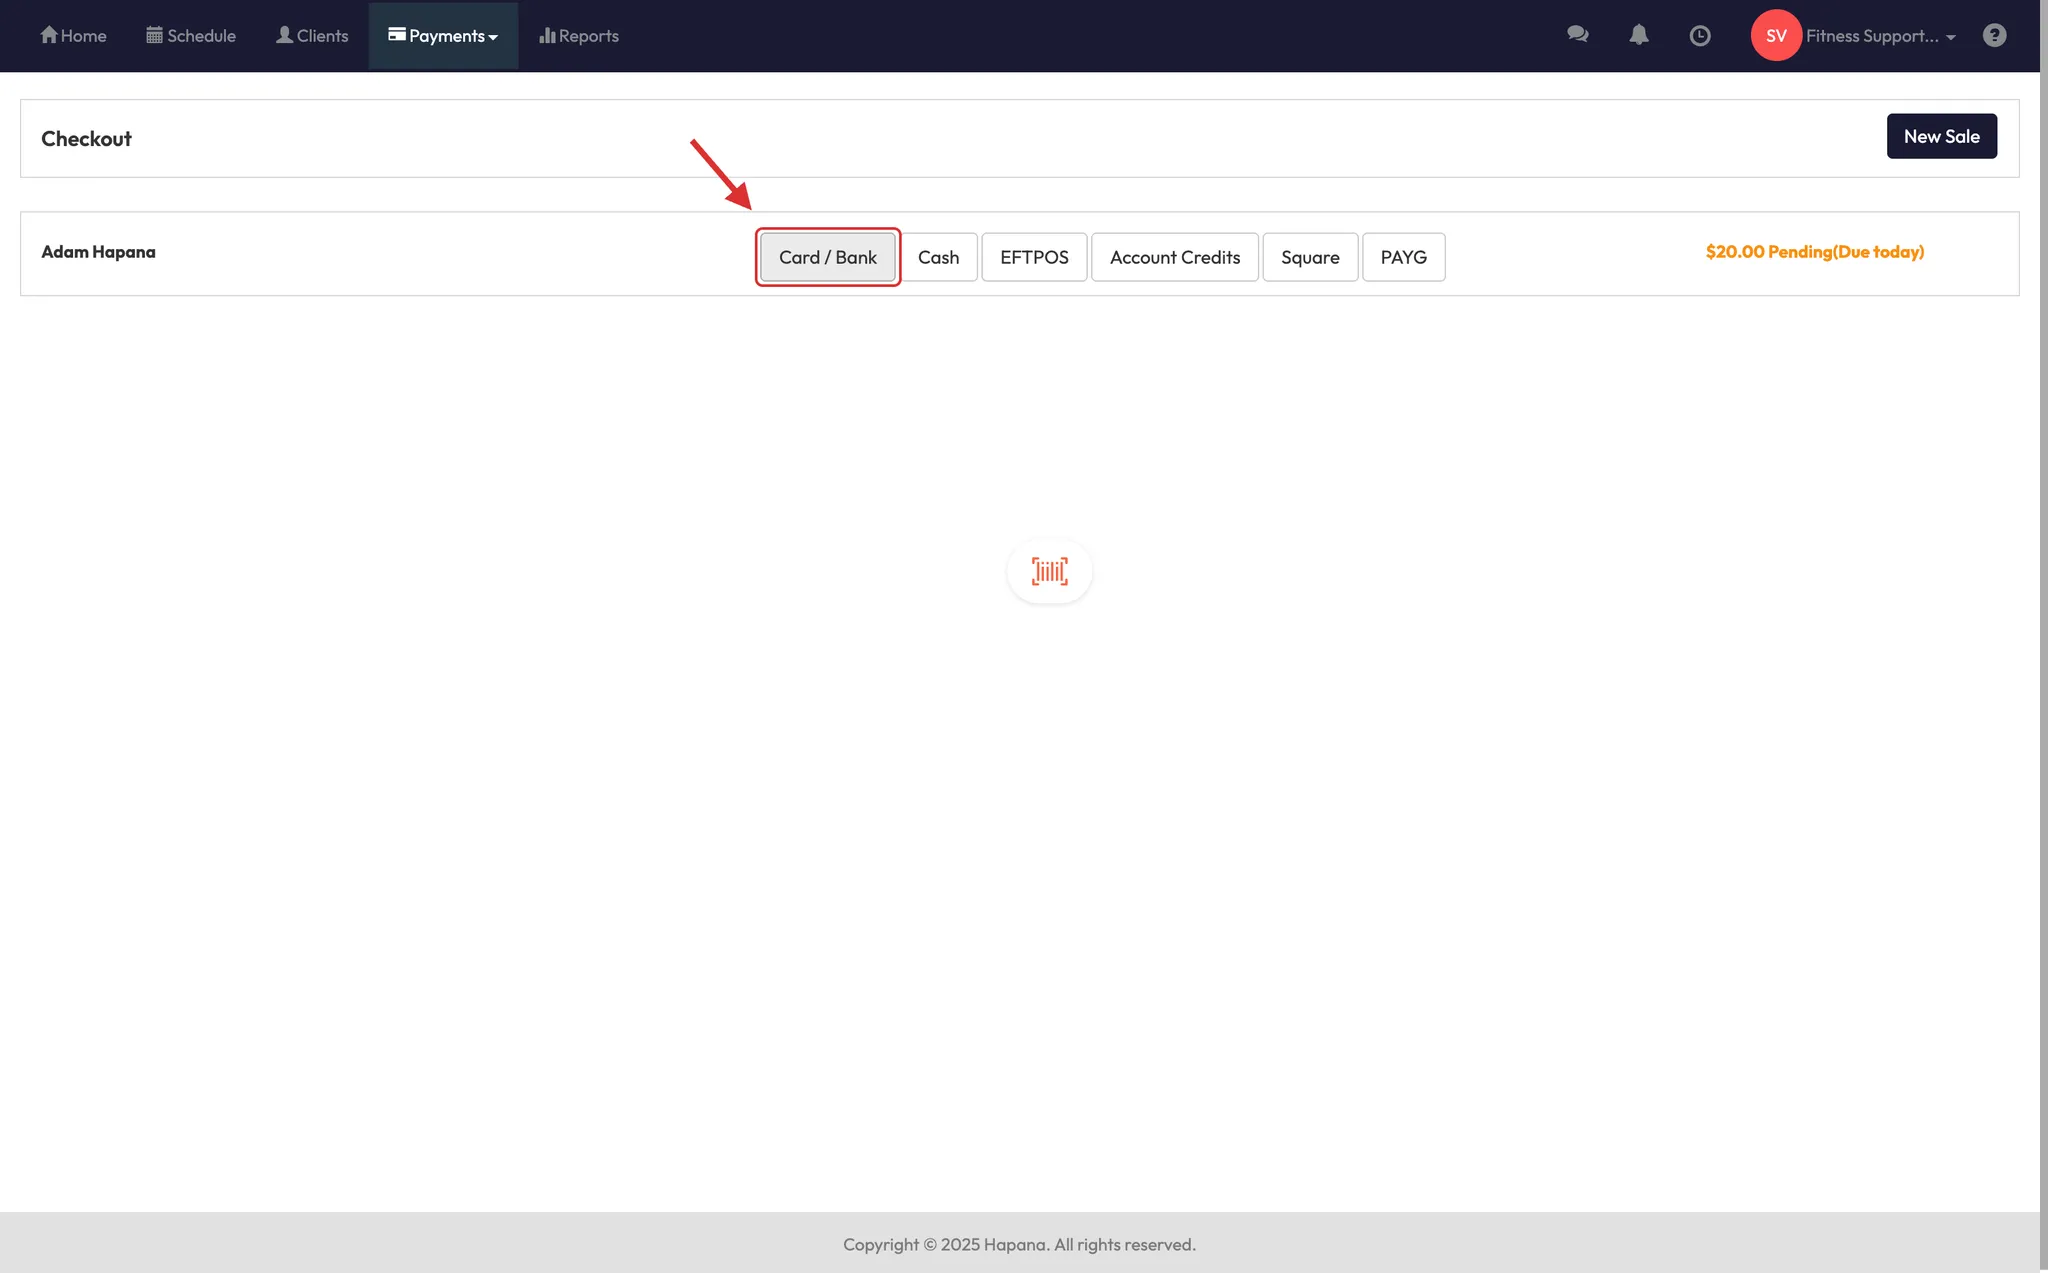
Task: Select the EFTPOS payment option
Action: (x=1033, y=257)
